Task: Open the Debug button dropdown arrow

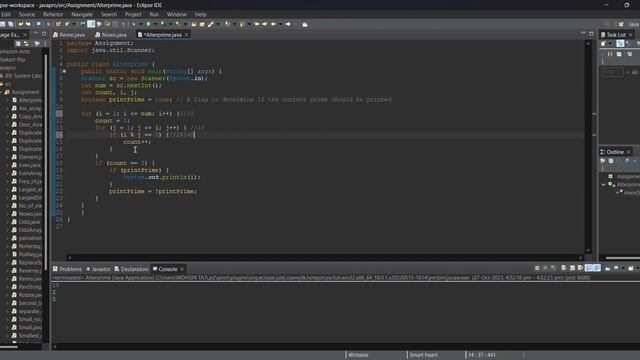Action: (x=141, y=24)
